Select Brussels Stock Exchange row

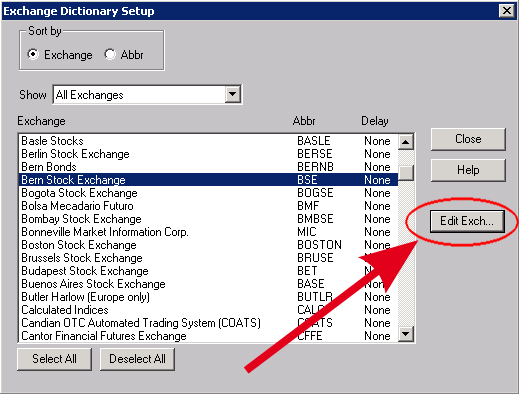tap(209, 258)
